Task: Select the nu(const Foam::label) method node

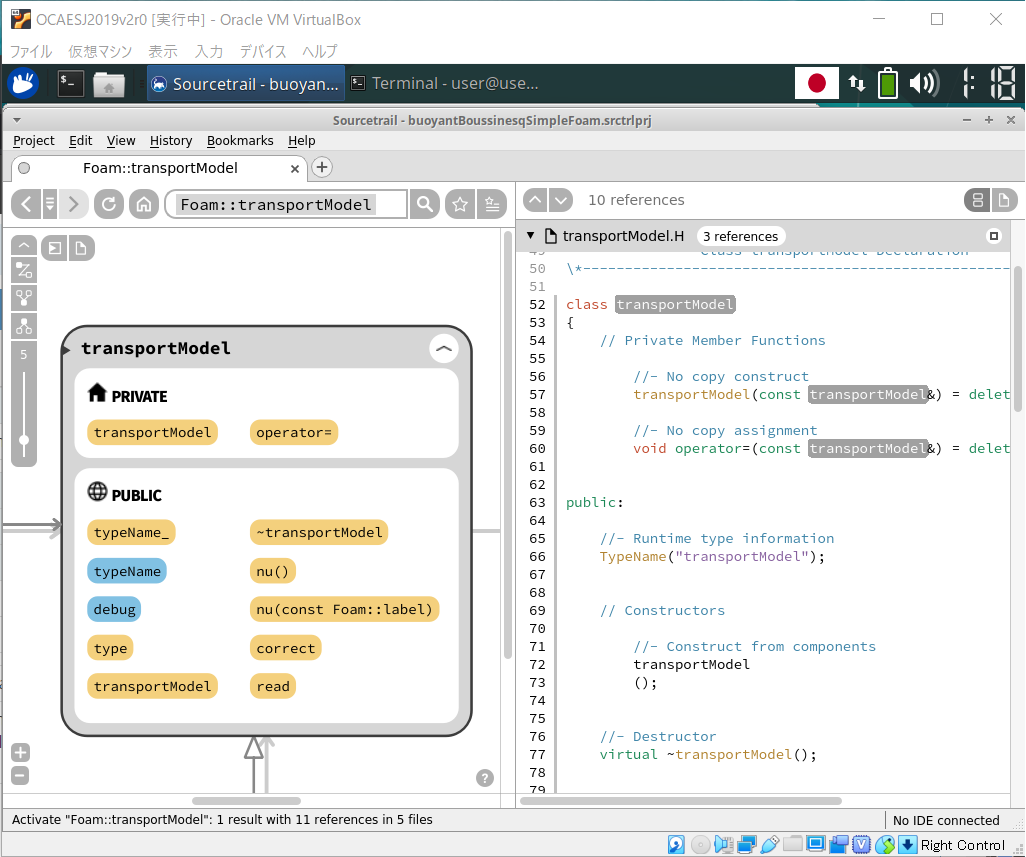Action: click(344, 609)
